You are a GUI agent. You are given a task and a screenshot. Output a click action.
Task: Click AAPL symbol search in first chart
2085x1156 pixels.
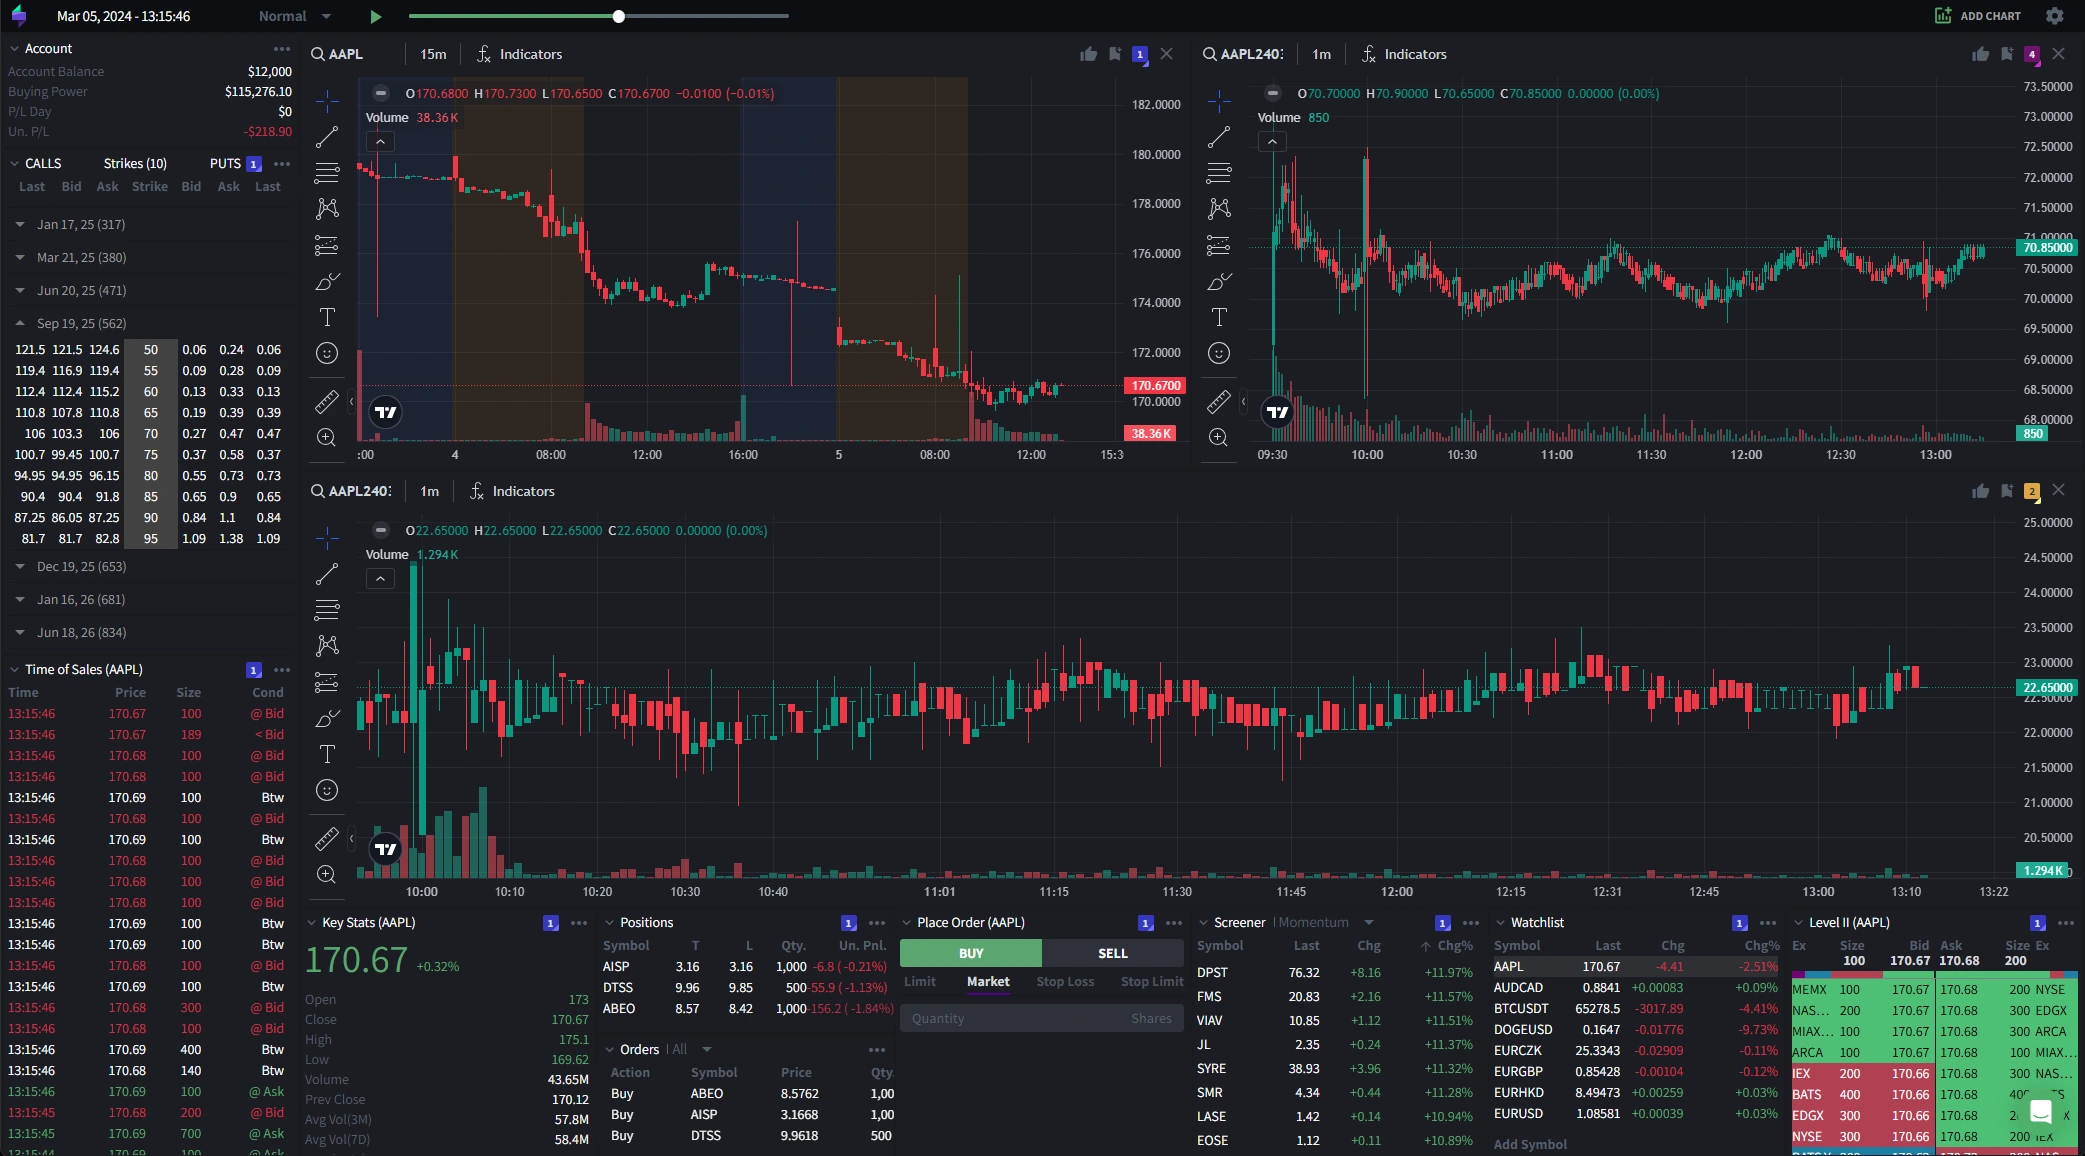tap(337, 54)
